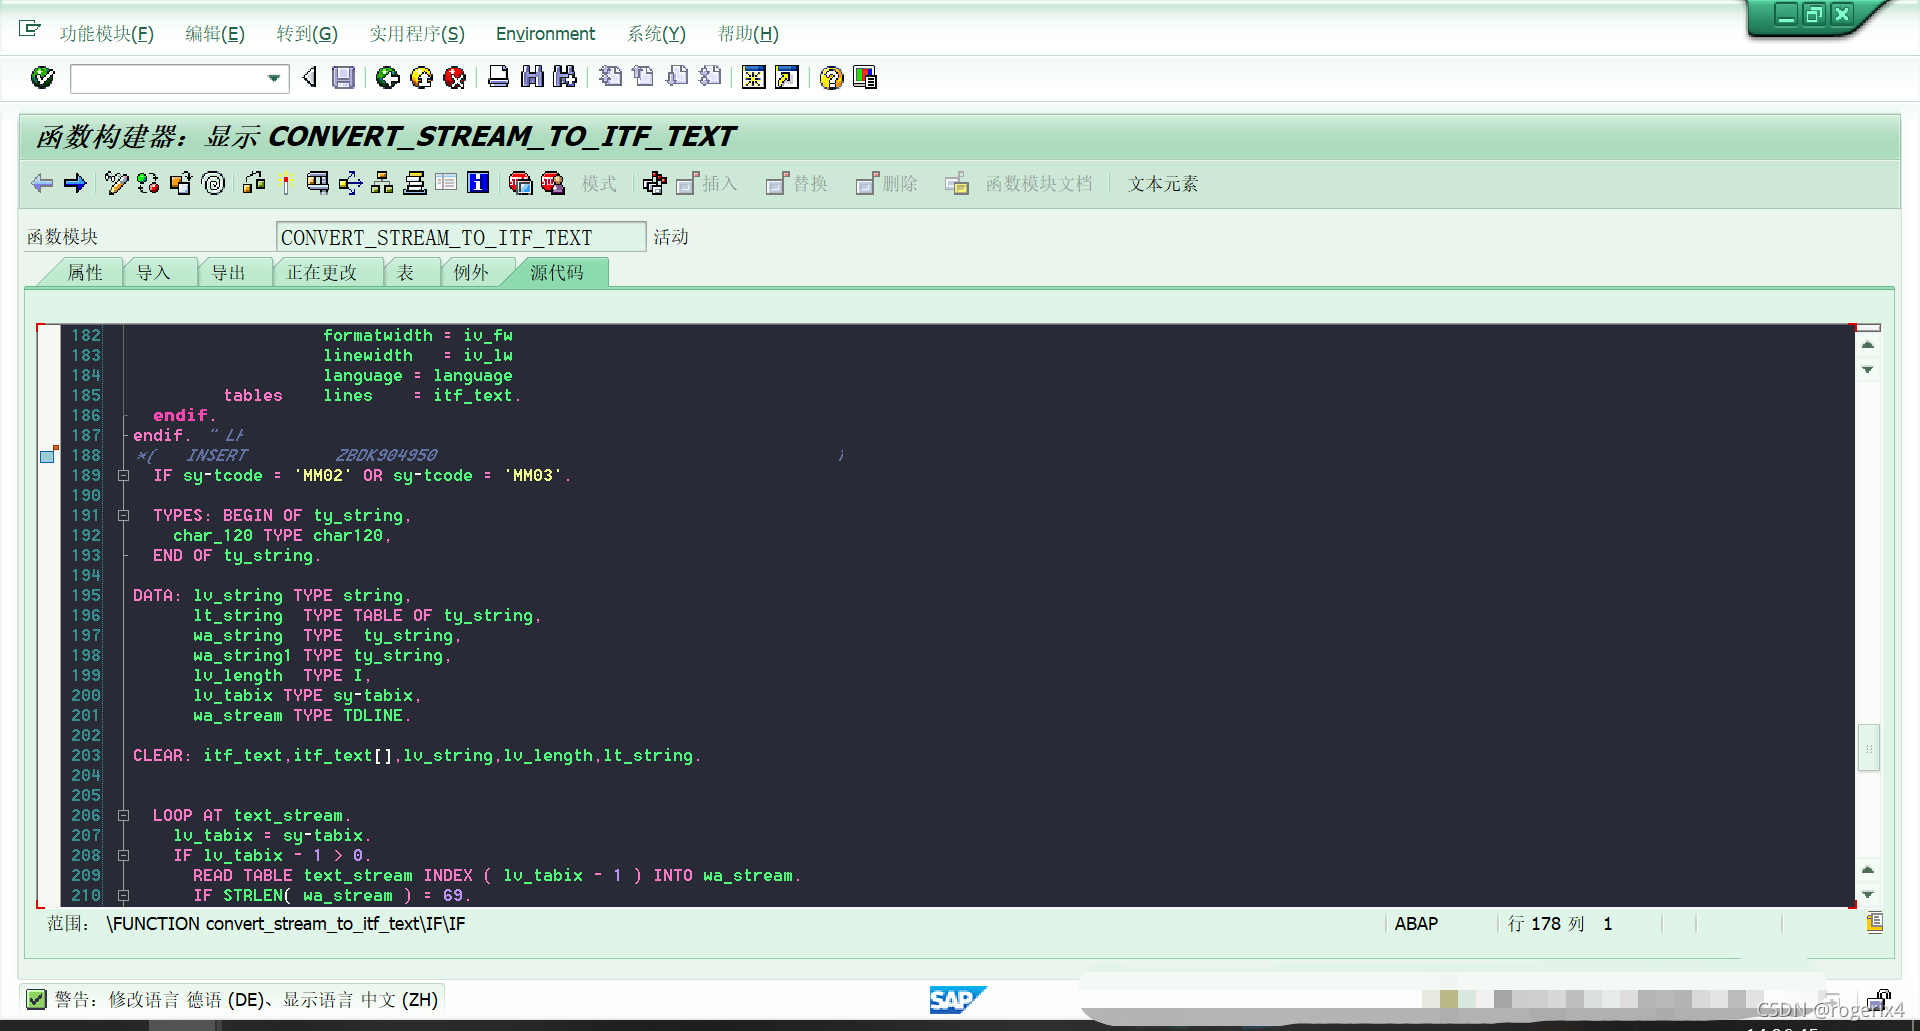Open the yellow Help question icon

point(831,77)
